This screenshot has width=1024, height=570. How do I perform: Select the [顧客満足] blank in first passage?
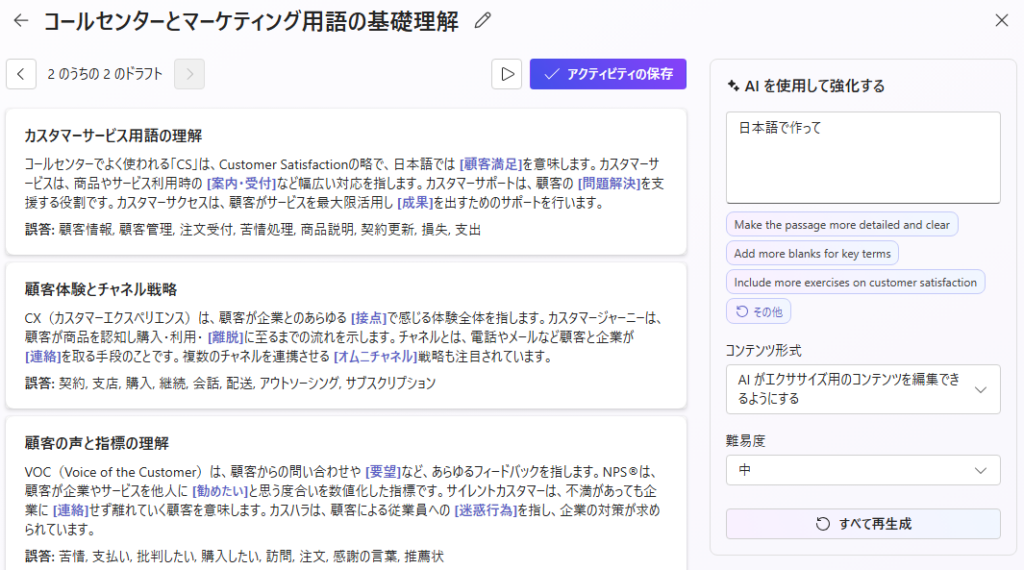coord(491,164)
